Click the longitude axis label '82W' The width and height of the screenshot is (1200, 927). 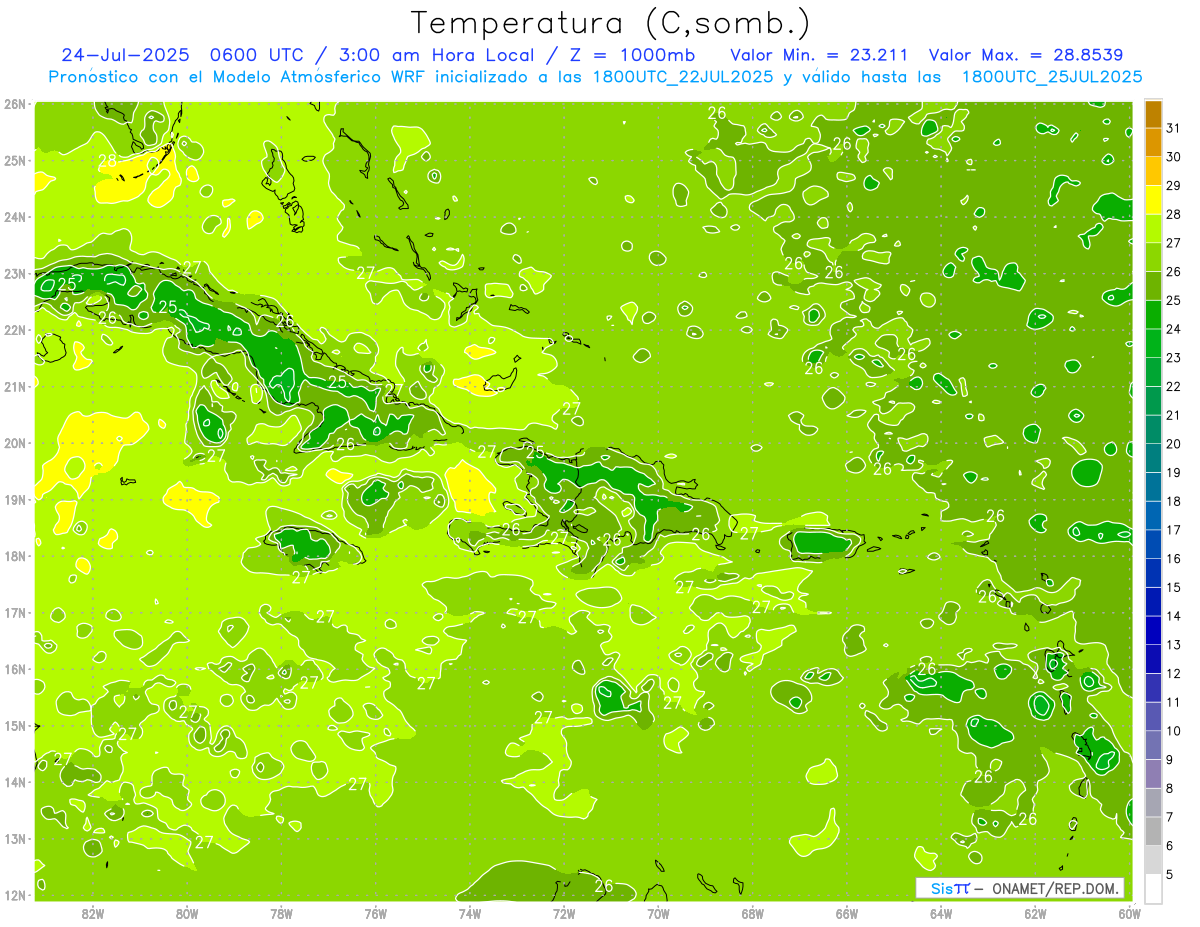(x=93, y=912)
